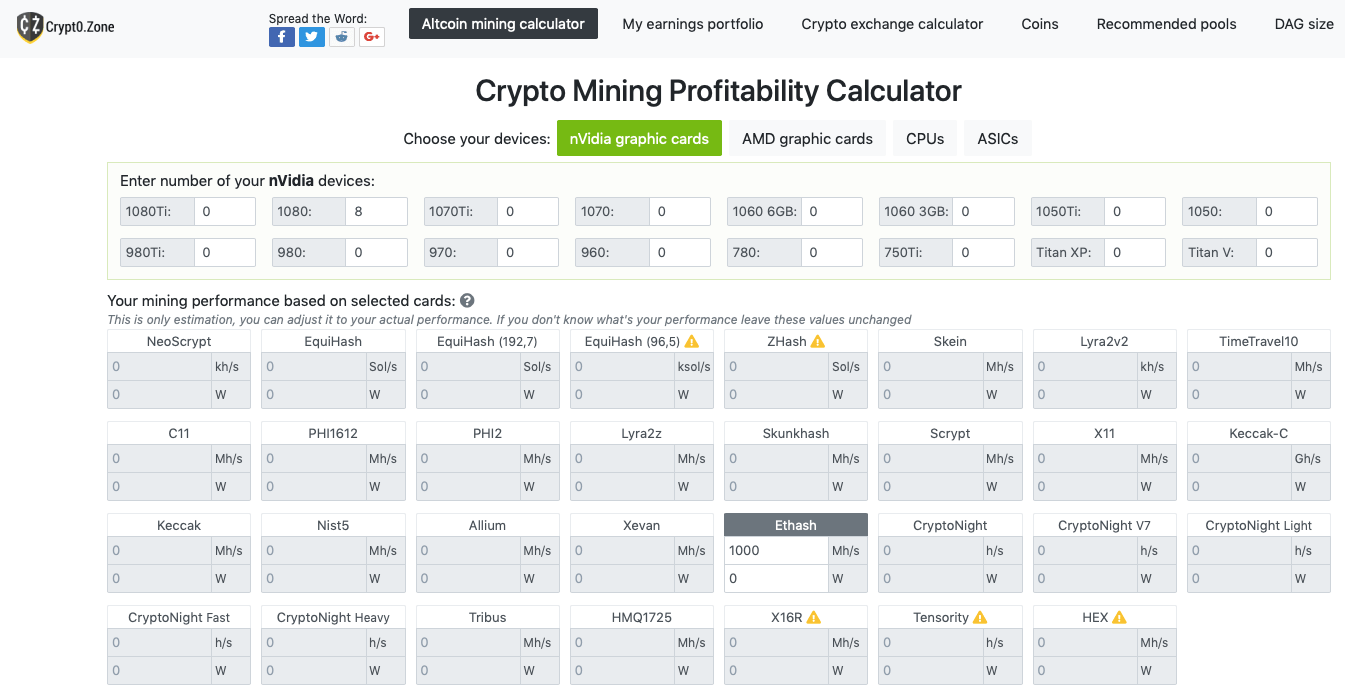Open the DAG size link
Screen dimensions: 1345x695
[x=1303, y=24]
